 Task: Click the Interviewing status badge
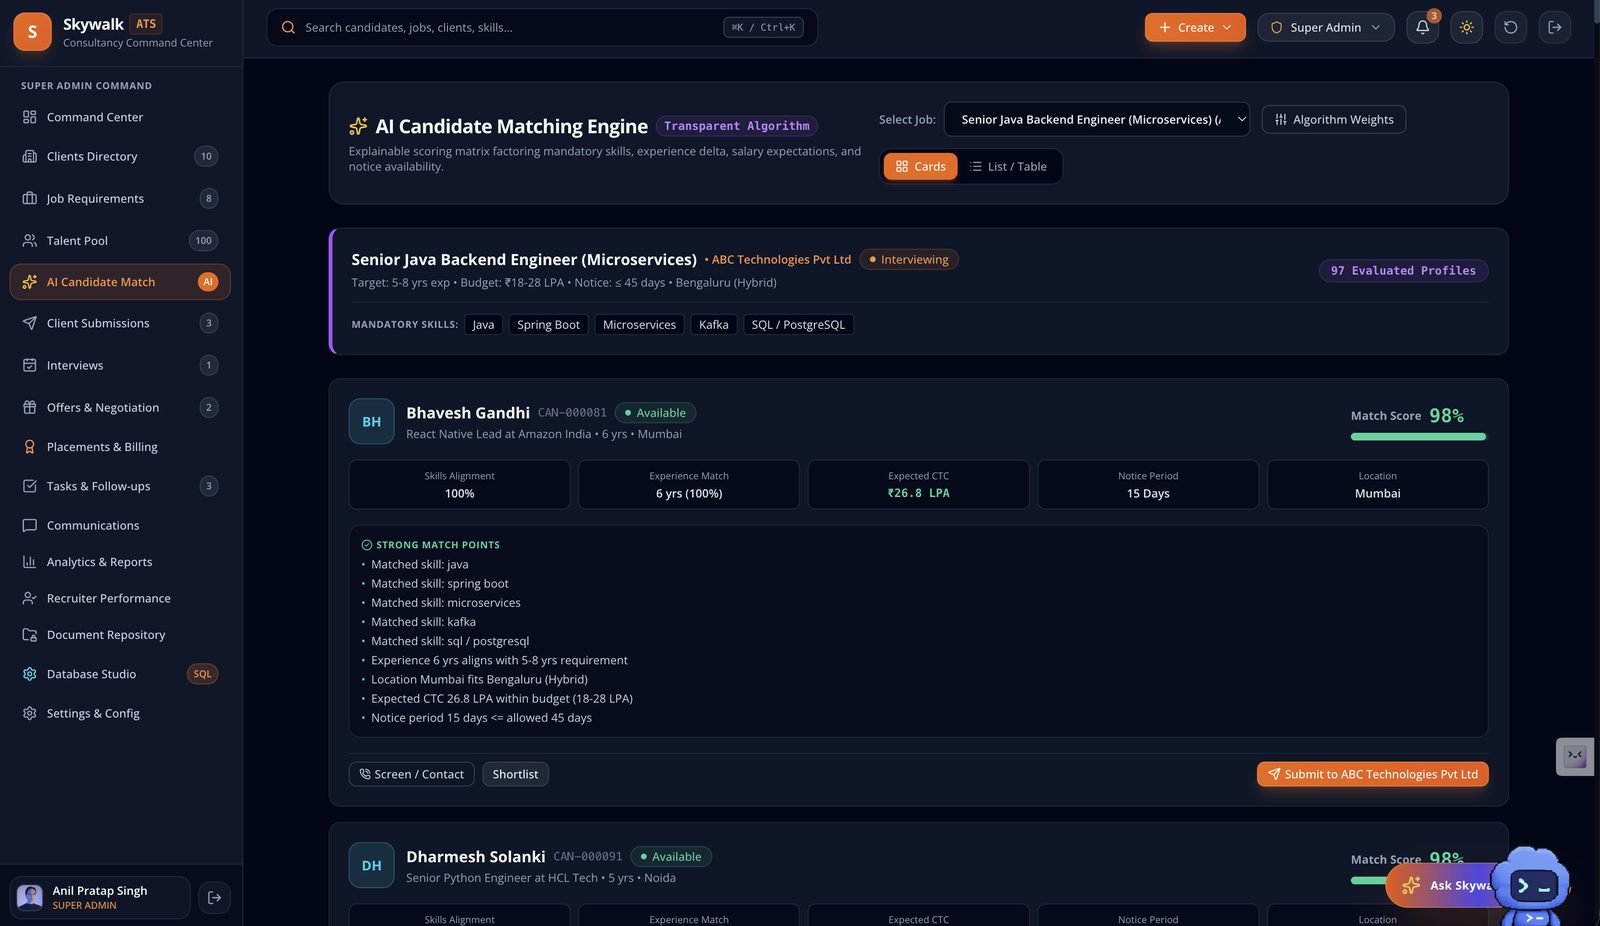click(x=909, y=259)
